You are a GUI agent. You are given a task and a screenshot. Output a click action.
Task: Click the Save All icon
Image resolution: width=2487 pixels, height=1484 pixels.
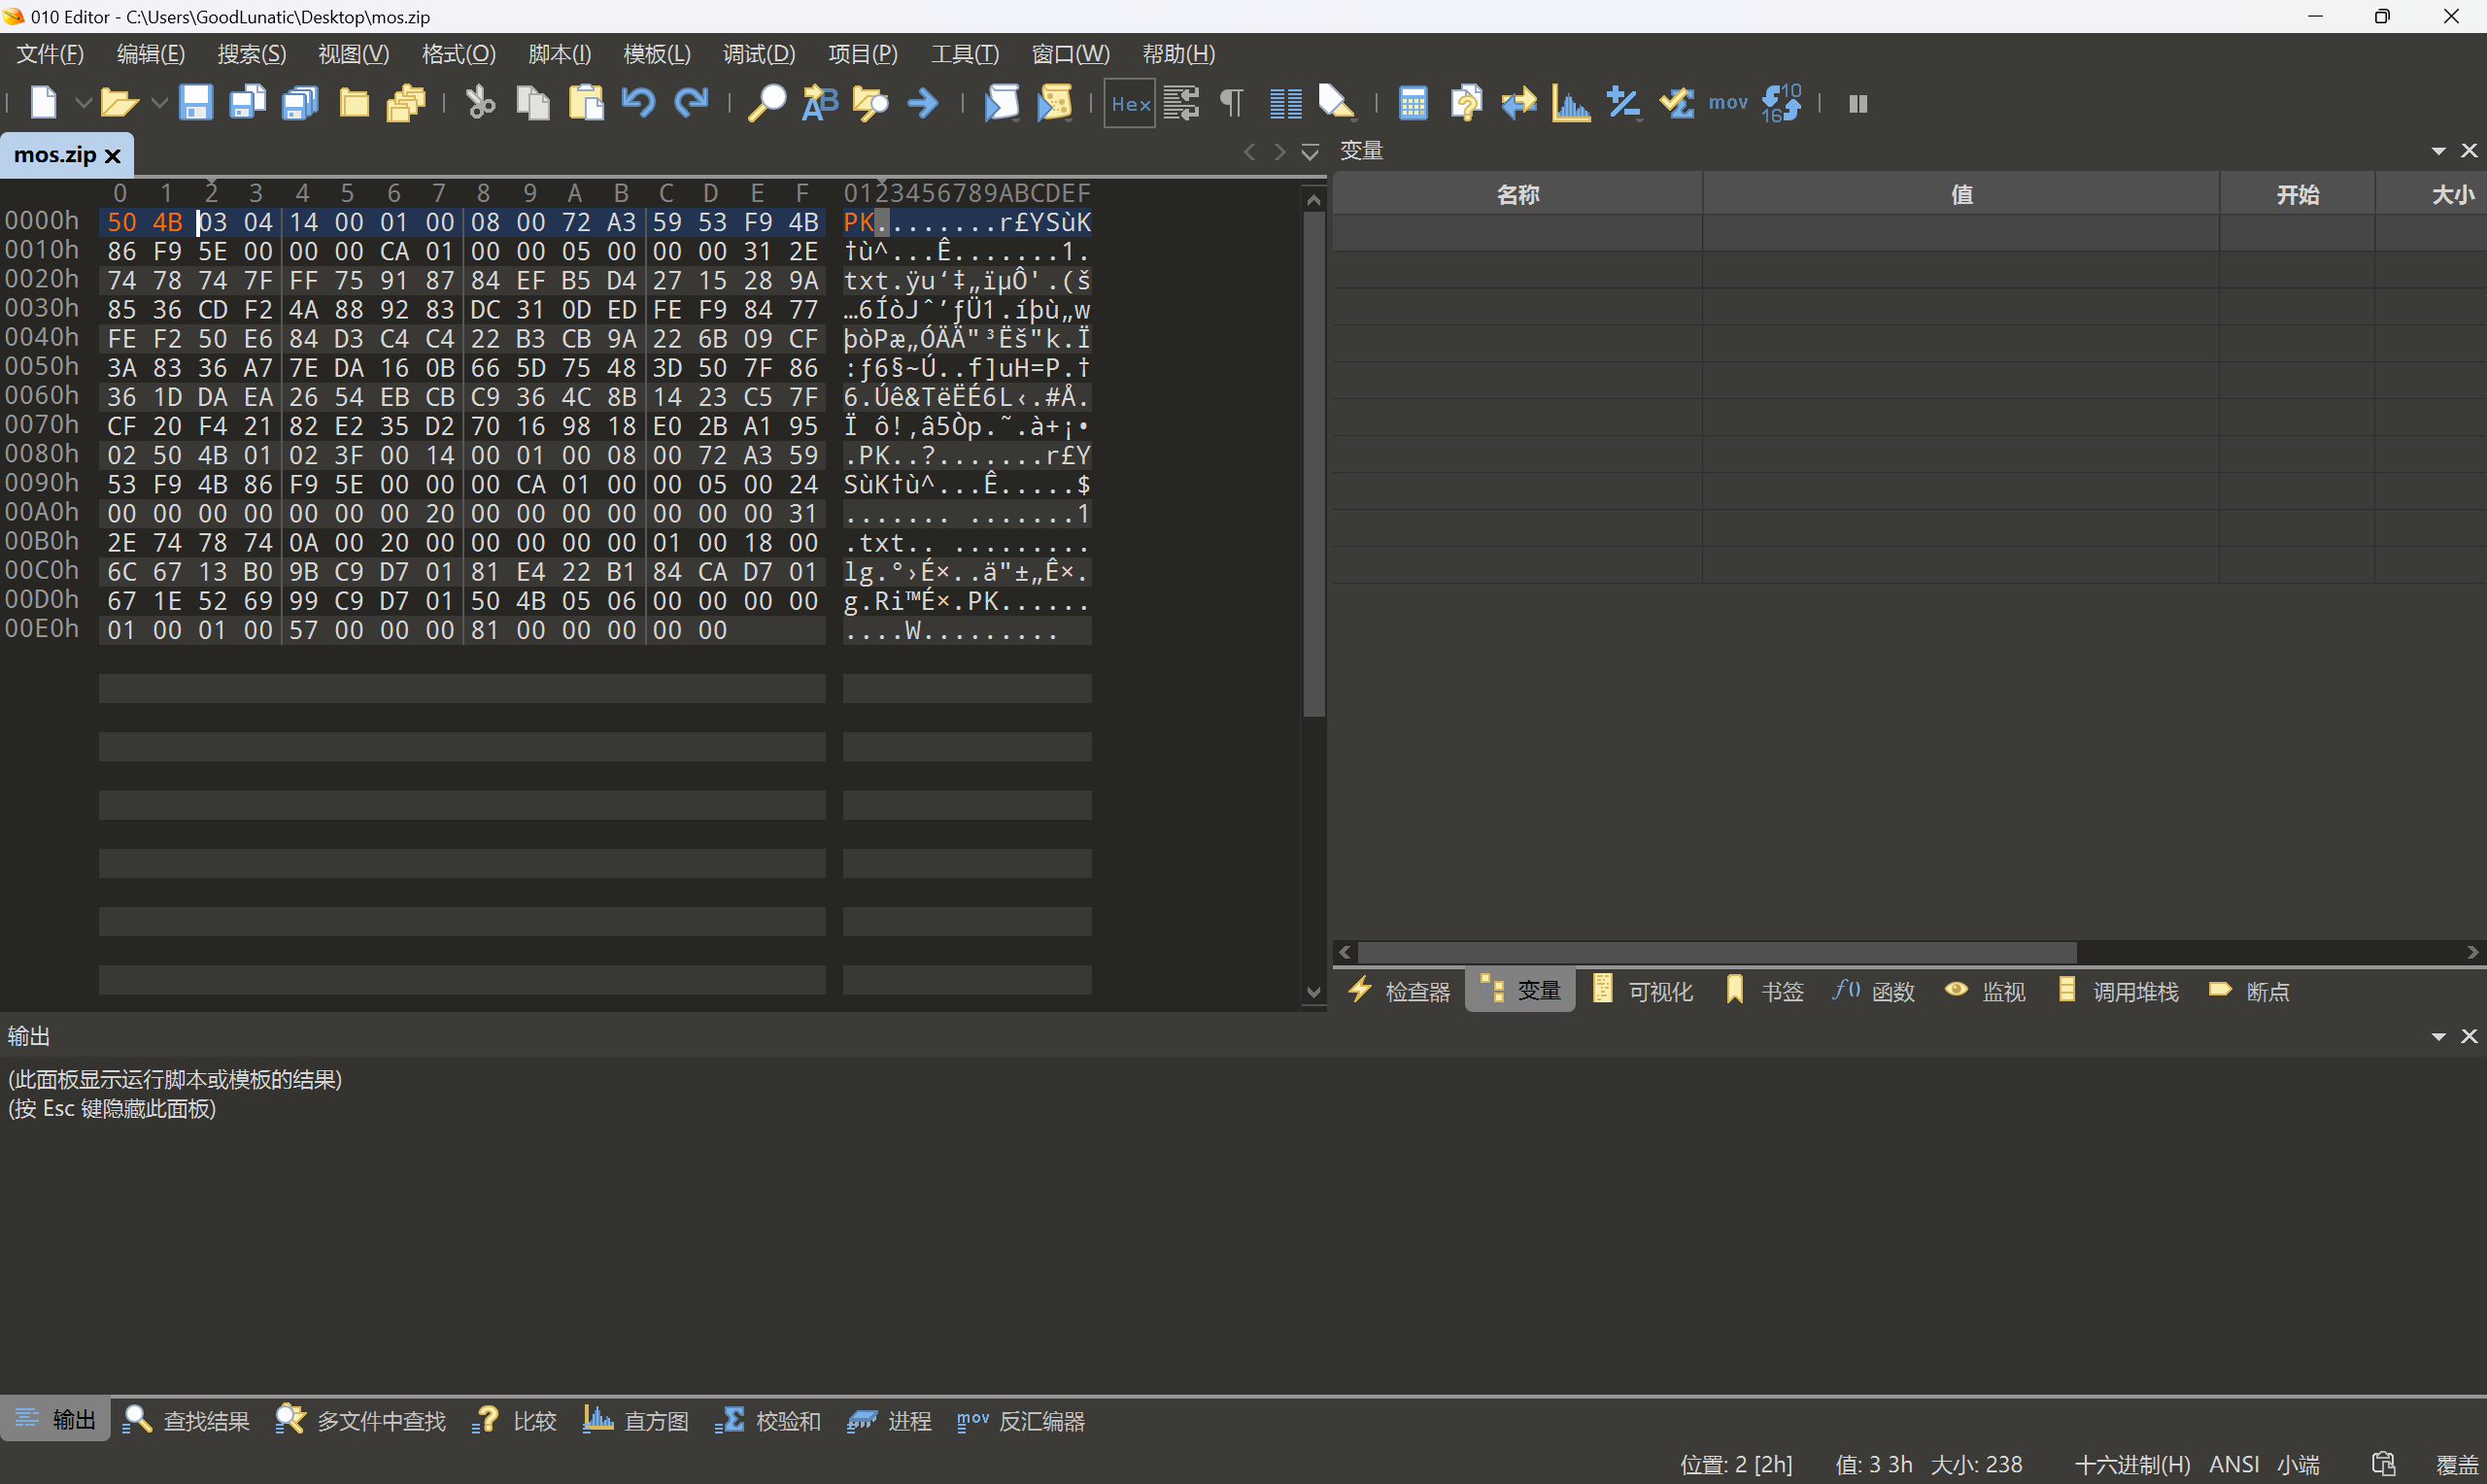pos(300,103)
